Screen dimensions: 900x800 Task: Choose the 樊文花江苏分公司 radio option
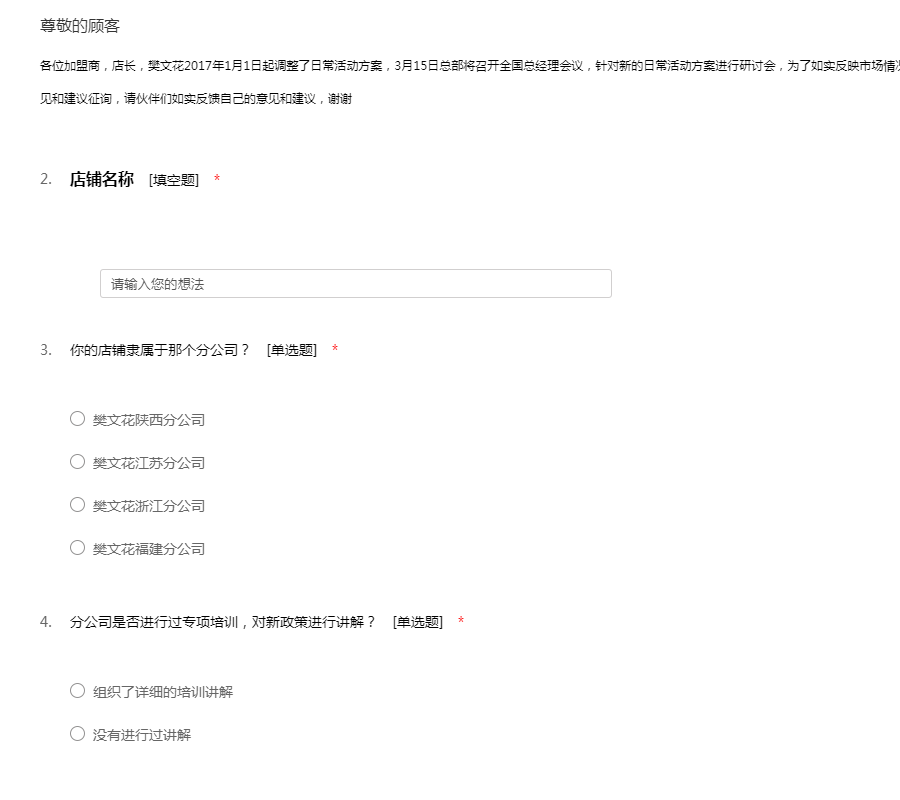coord(77,462)
